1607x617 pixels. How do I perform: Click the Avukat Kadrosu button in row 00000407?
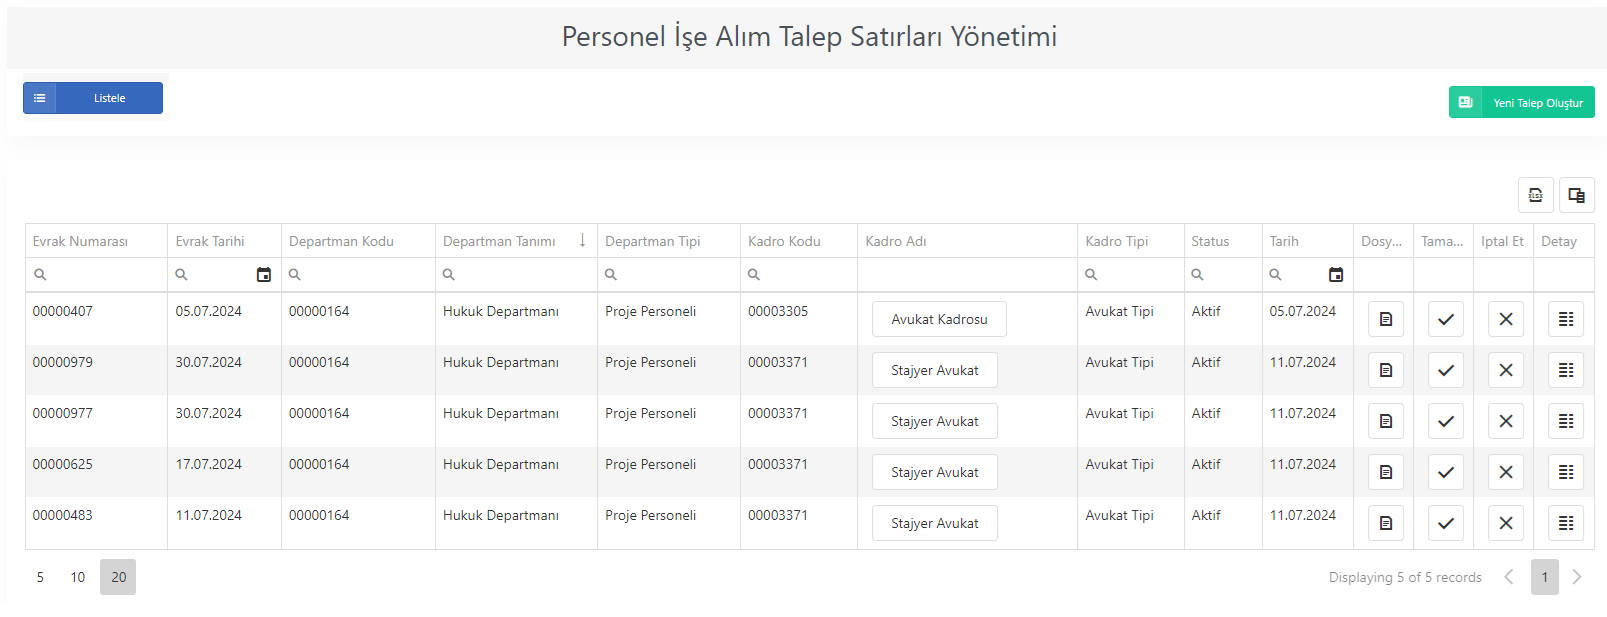click(x=939, y=319)
